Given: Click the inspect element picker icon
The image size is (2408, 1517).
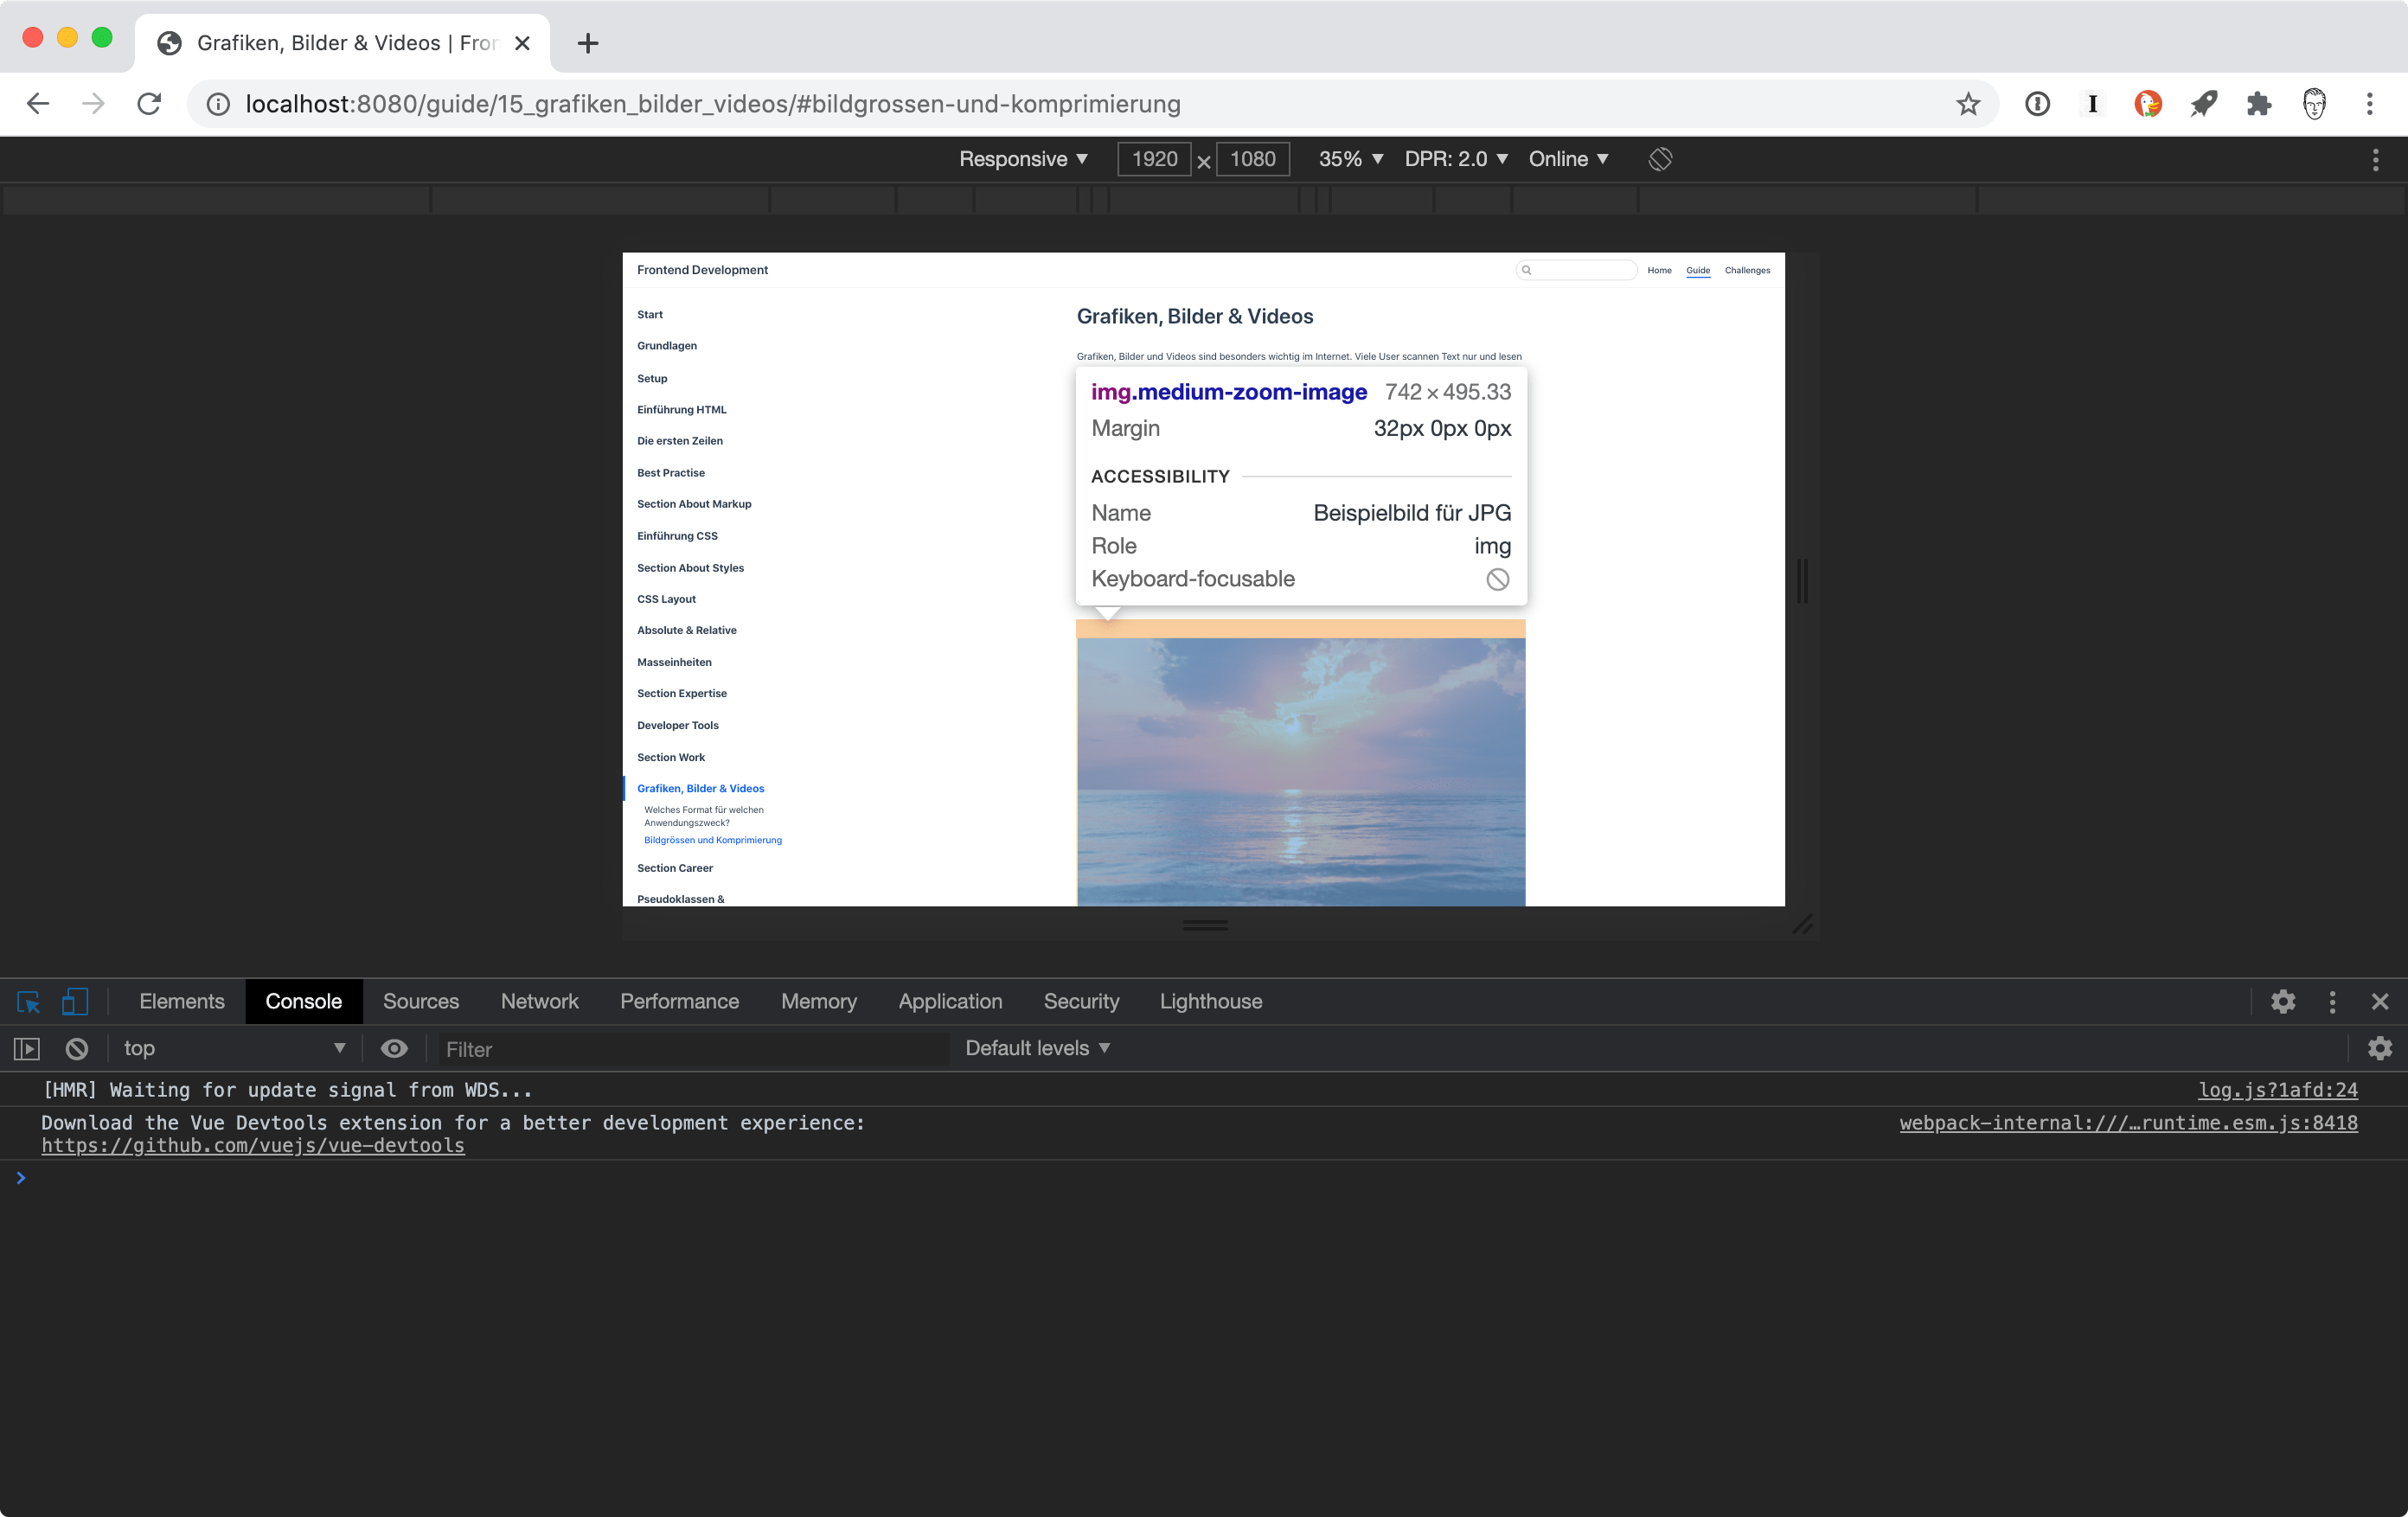Looking at the screenshot, I should pyautogui.click(x=28, y=1001).
